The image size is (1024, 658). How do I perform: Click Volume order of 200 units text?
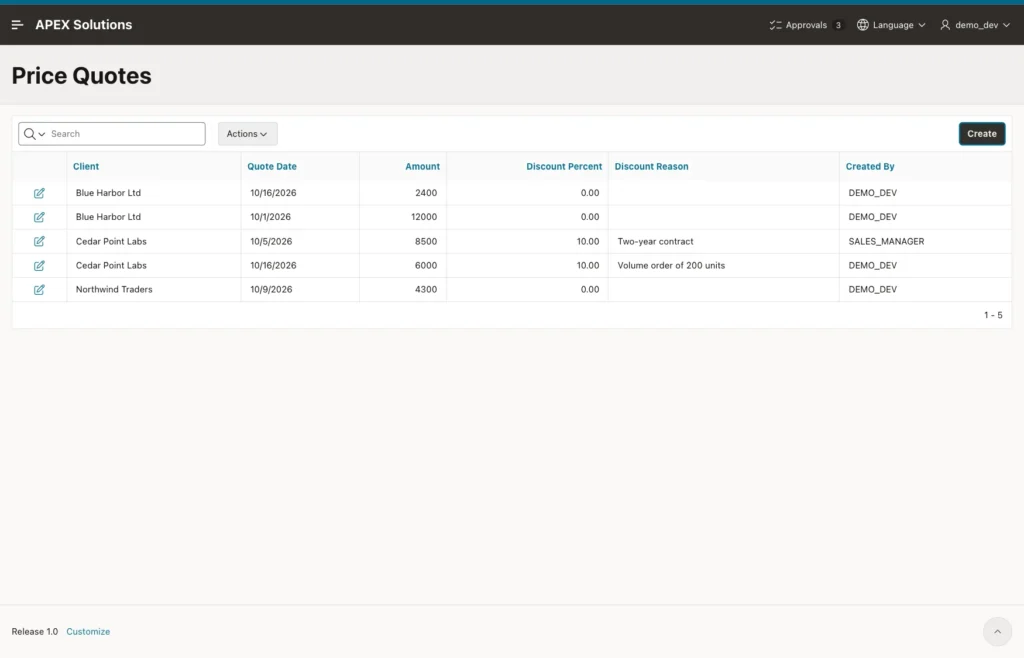click(x=671, y=265)
